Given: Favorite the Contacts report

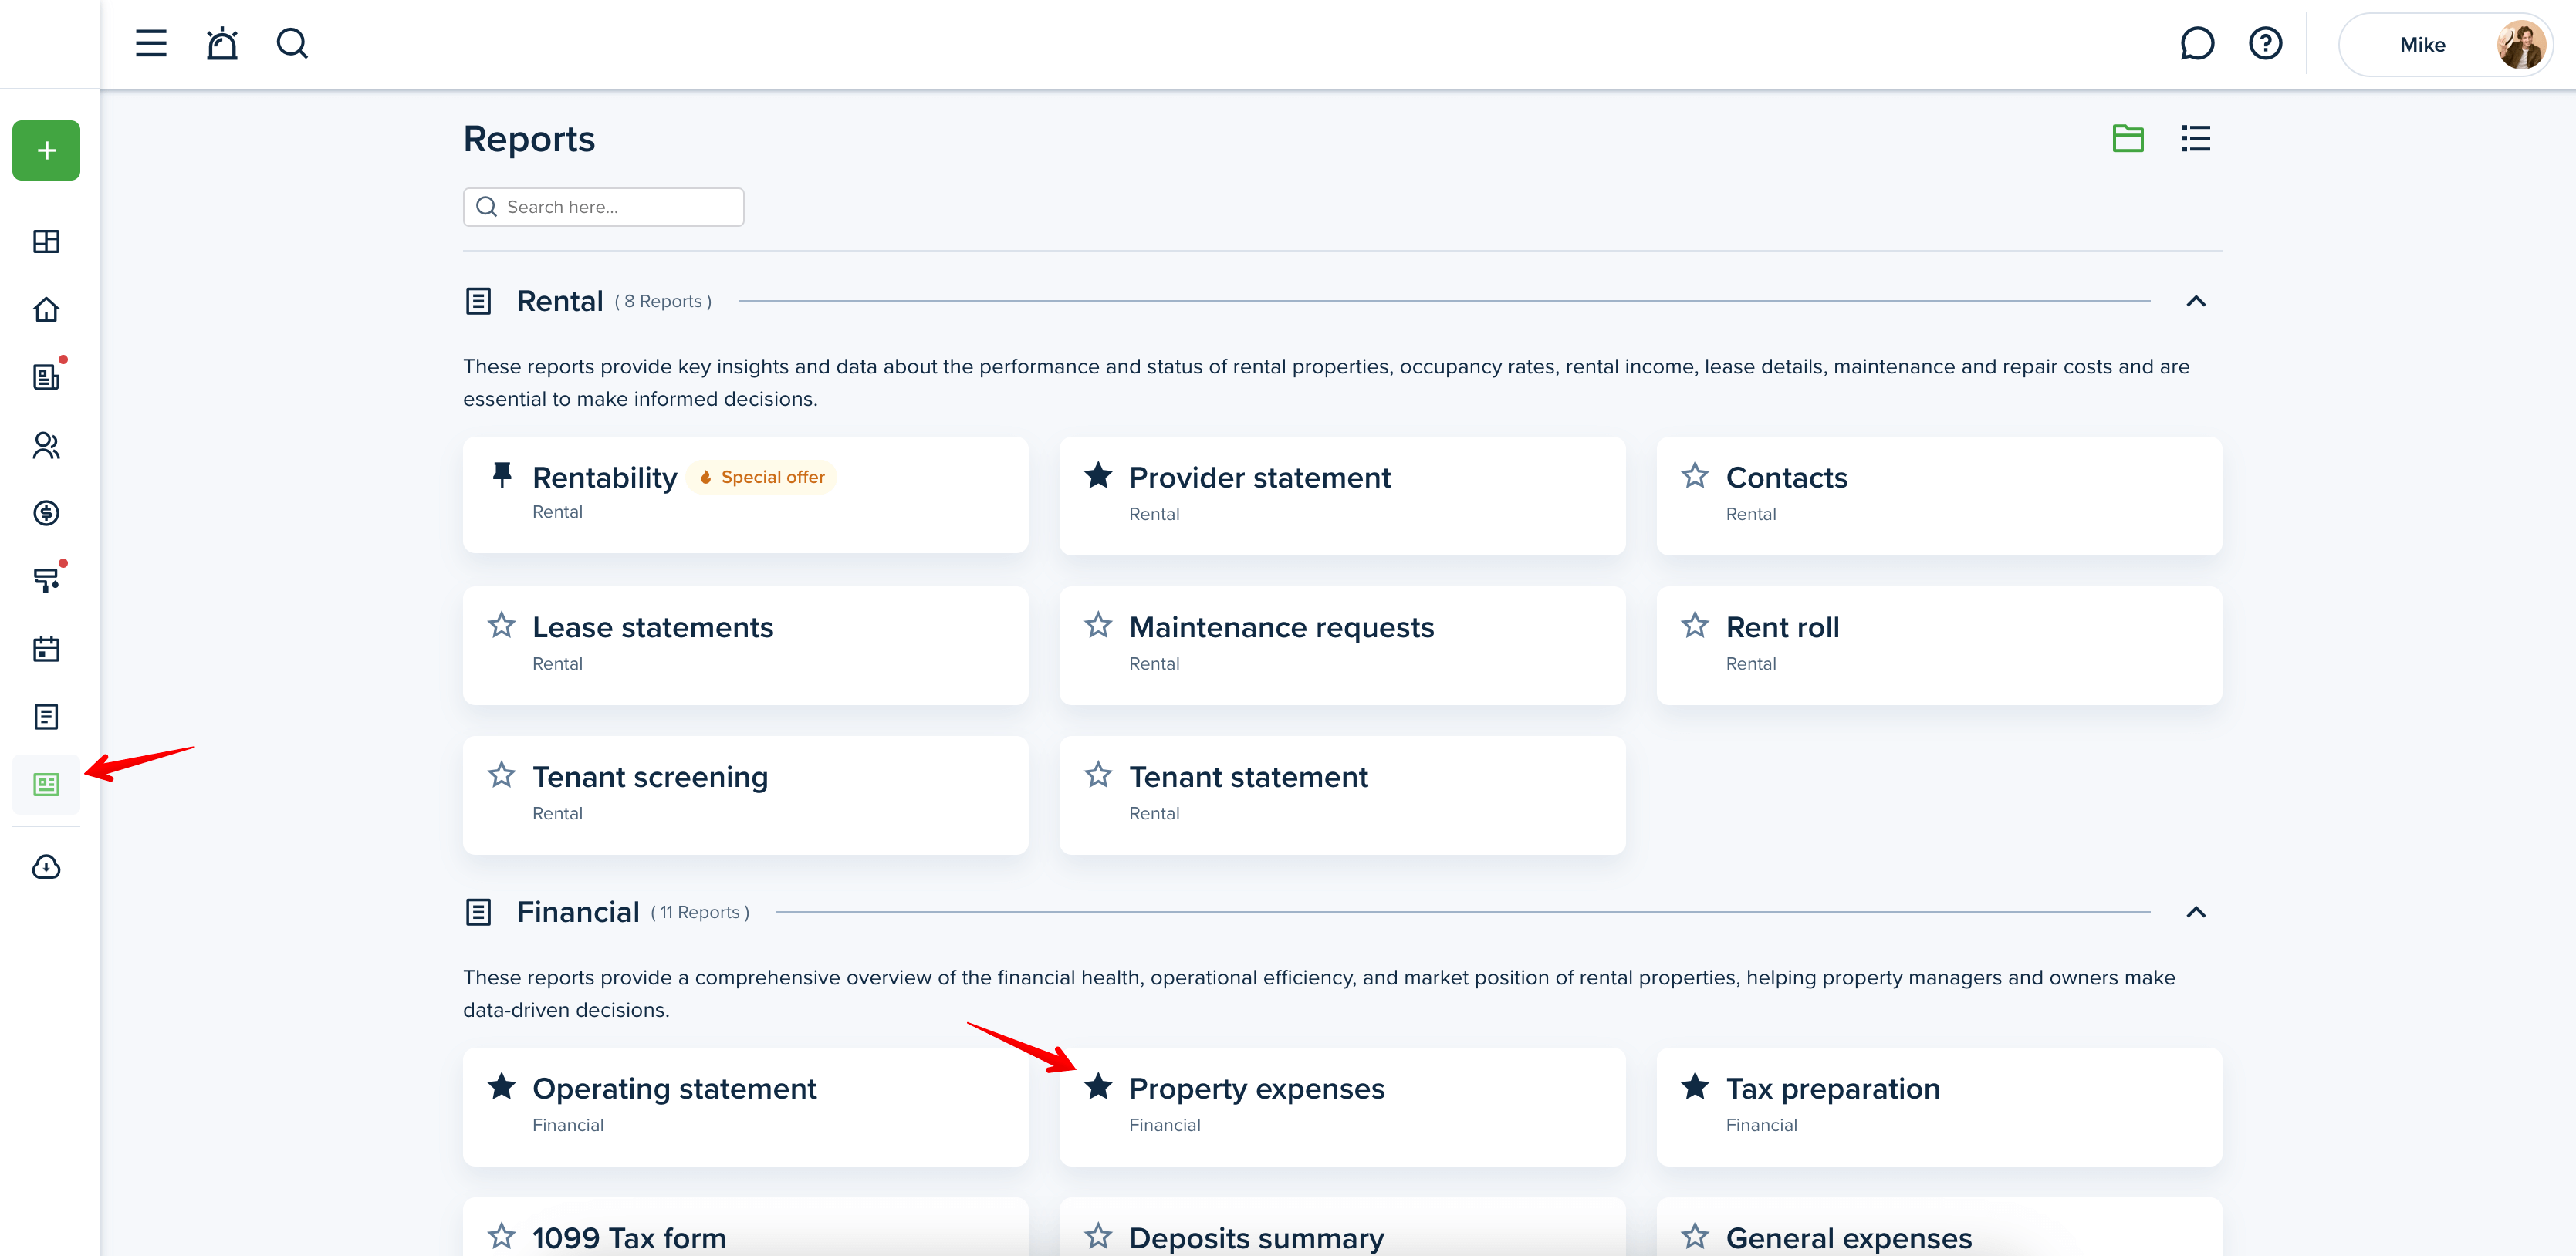Looking at the screenshot, I should 1694,475.
